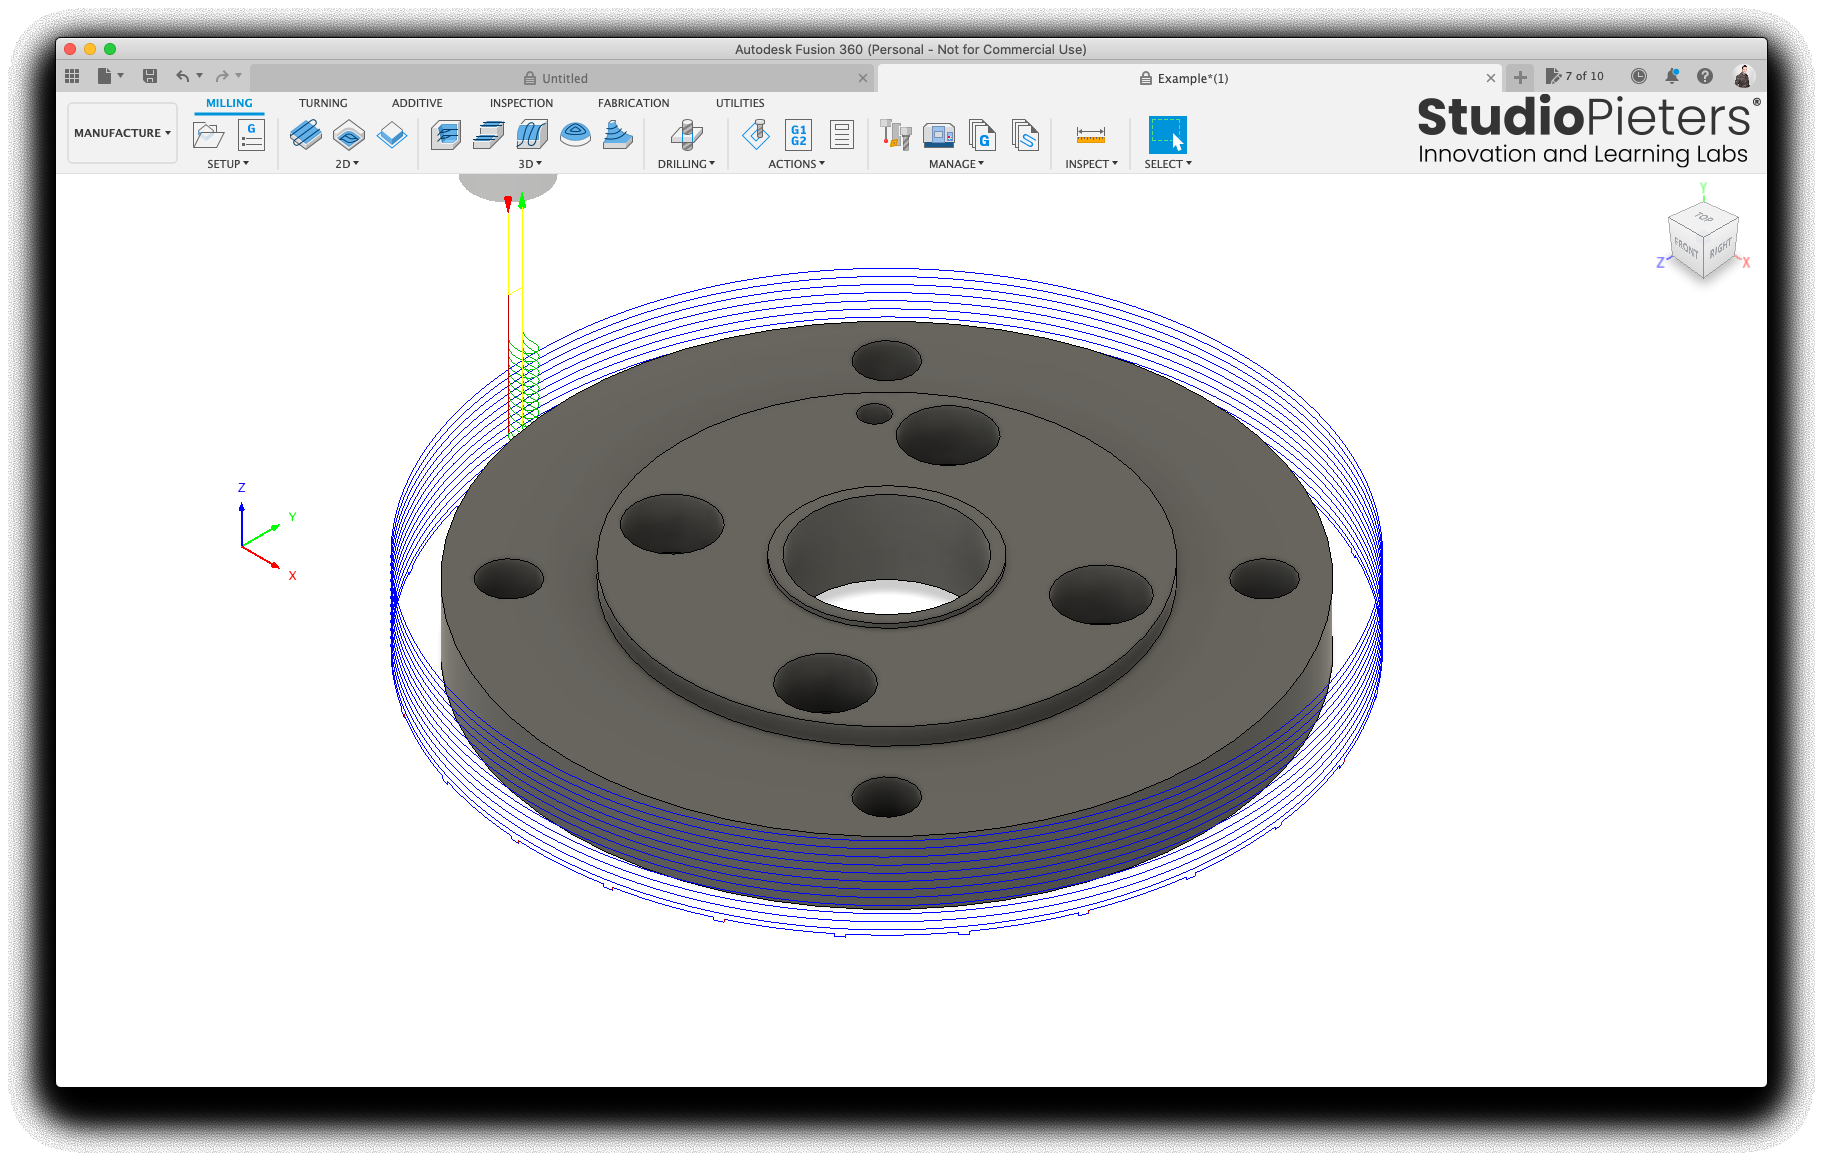Expand the 3D milling dropdown
Image resolution: width=1823 pixels, height=1161 pixels.
click(530, 163)
